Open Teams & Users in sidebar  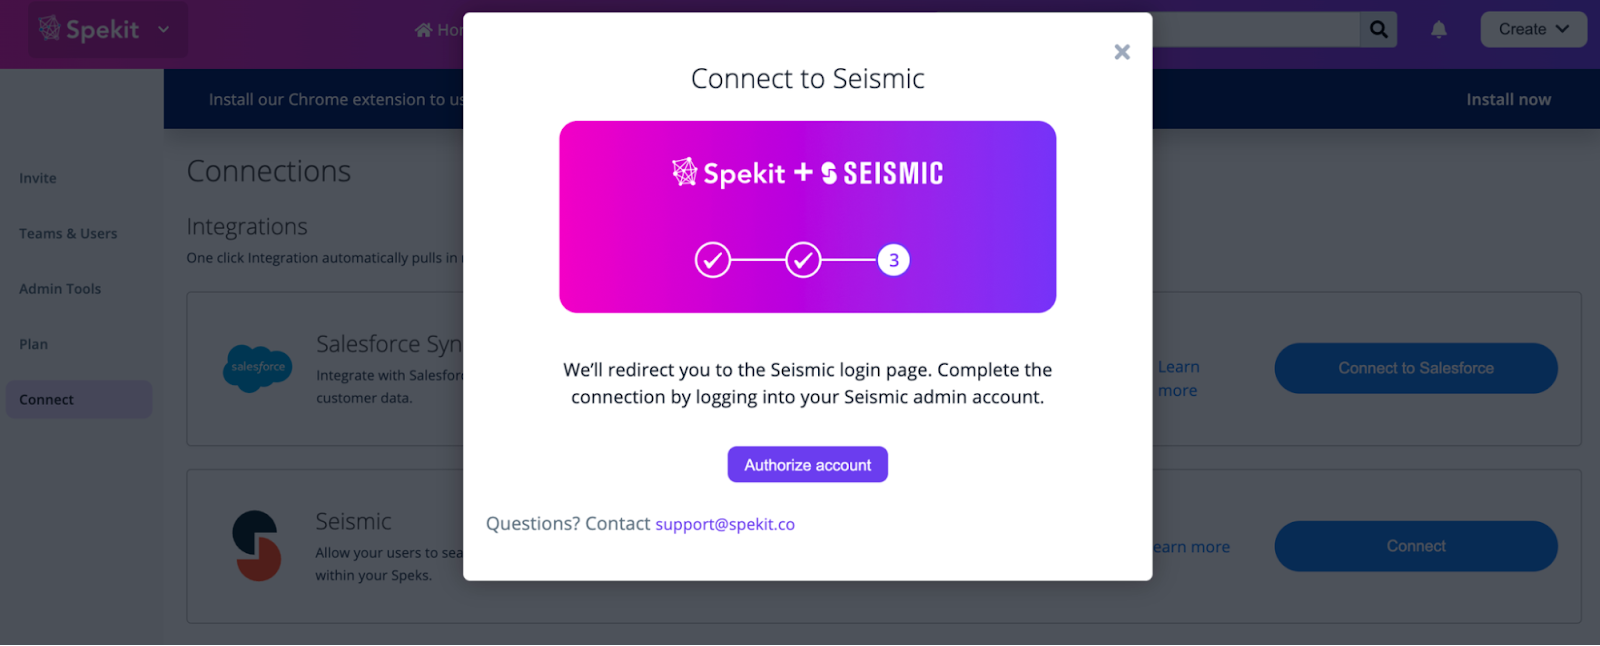click(68, 234)
